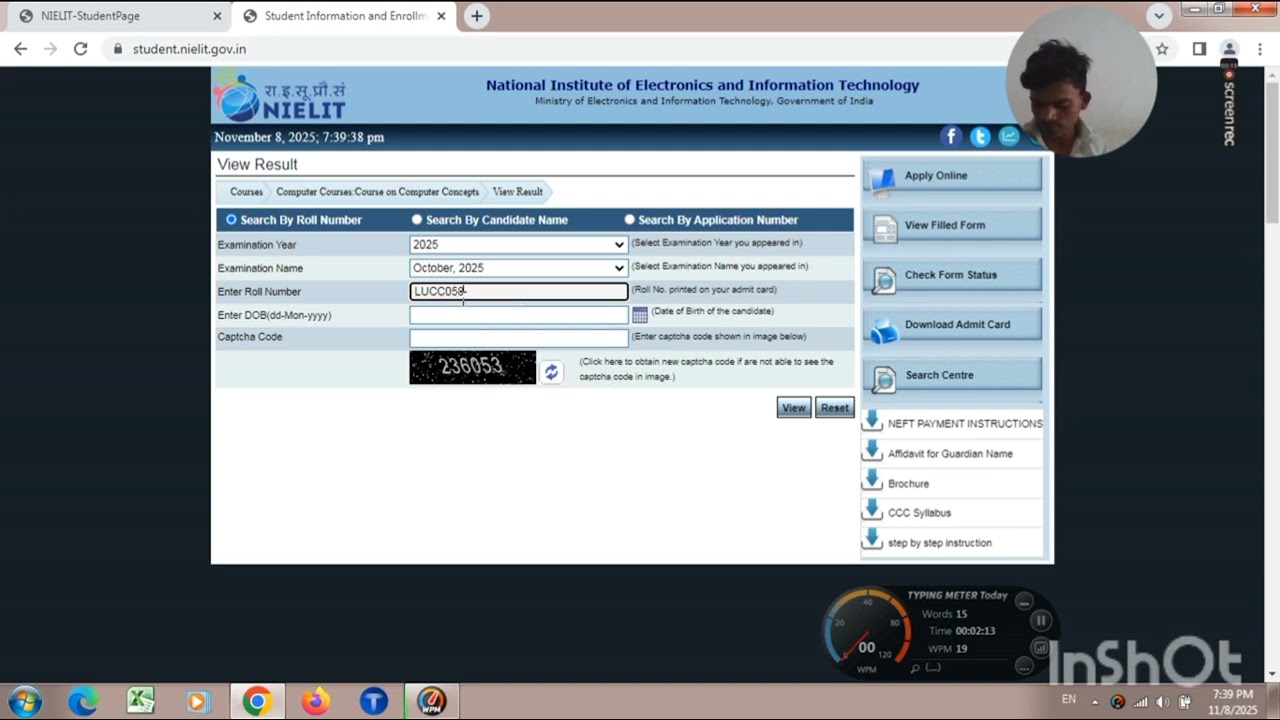
Task: Close the NIELIT-StudentPage tab
Action: pyautogui.click(x=217, y=16)
